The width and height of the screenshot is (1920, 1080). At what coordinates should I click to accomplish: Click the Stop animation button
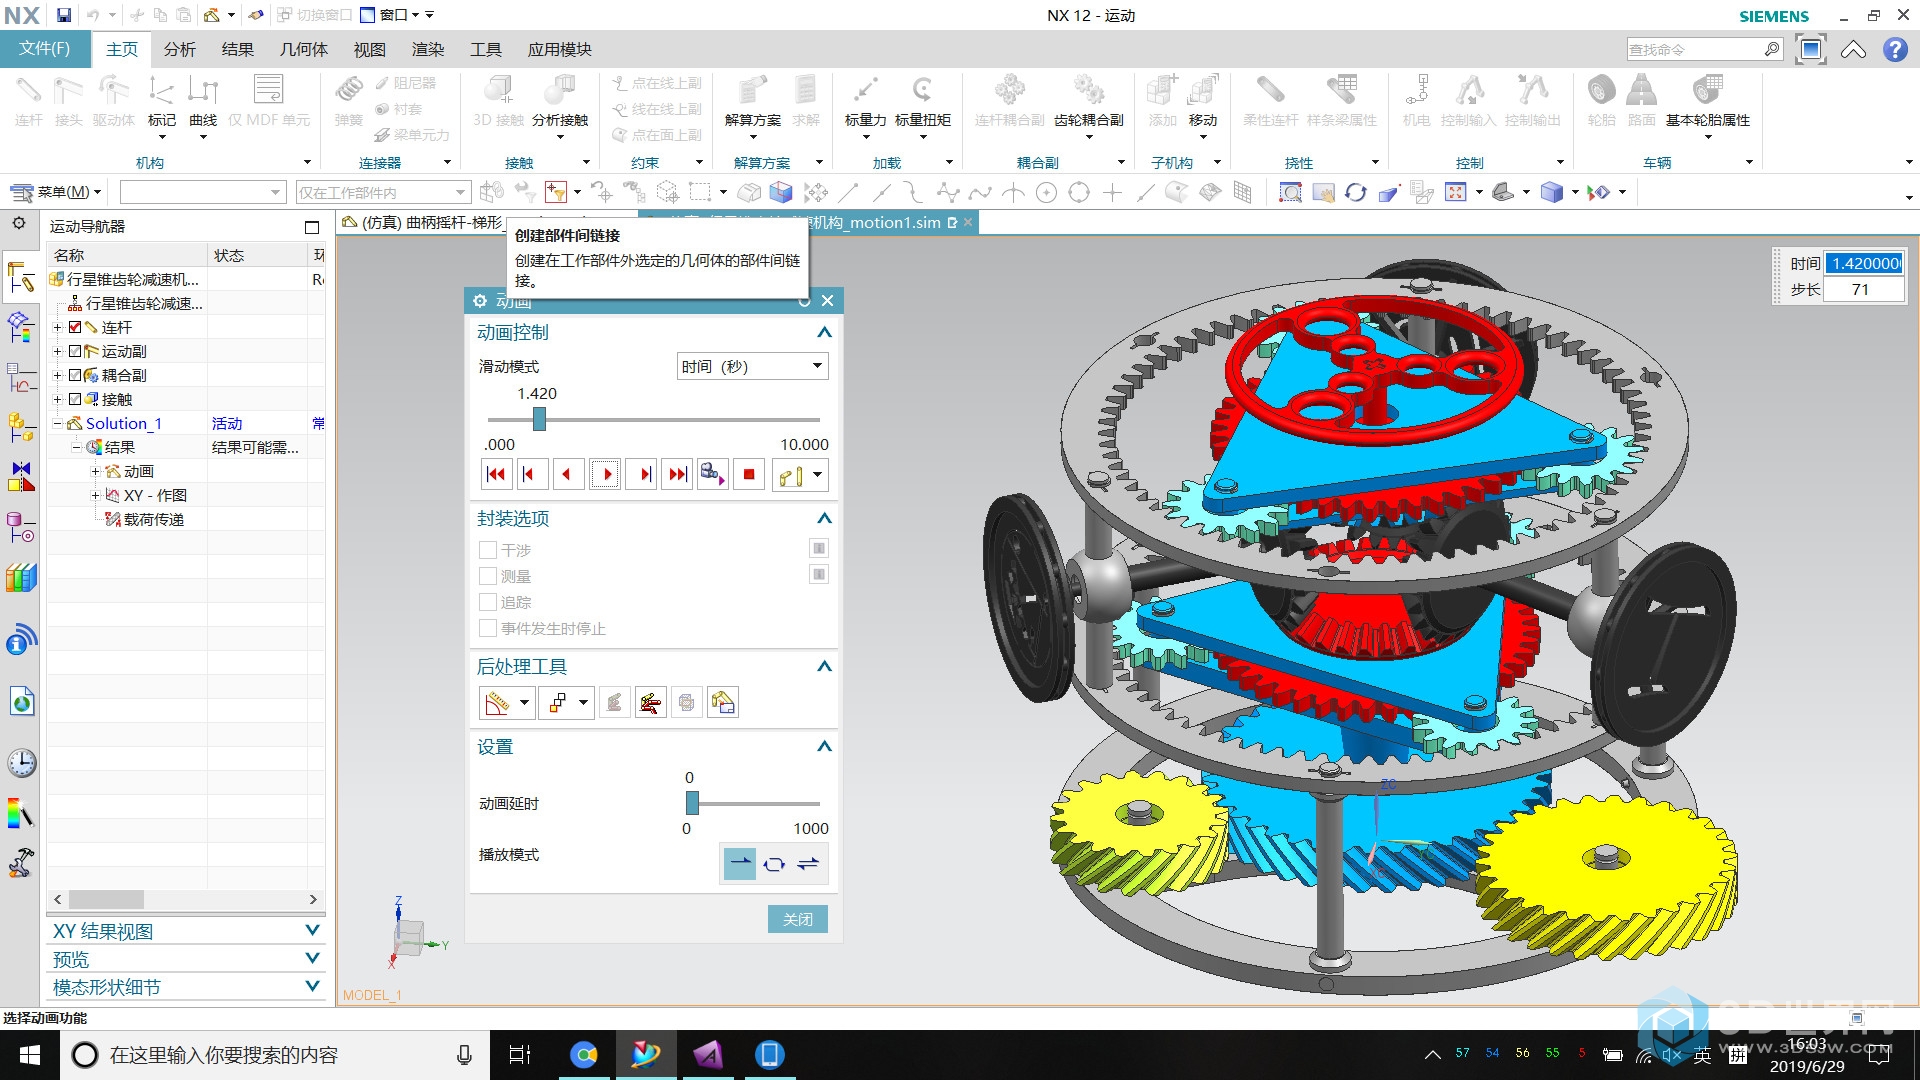click(749, 475)
